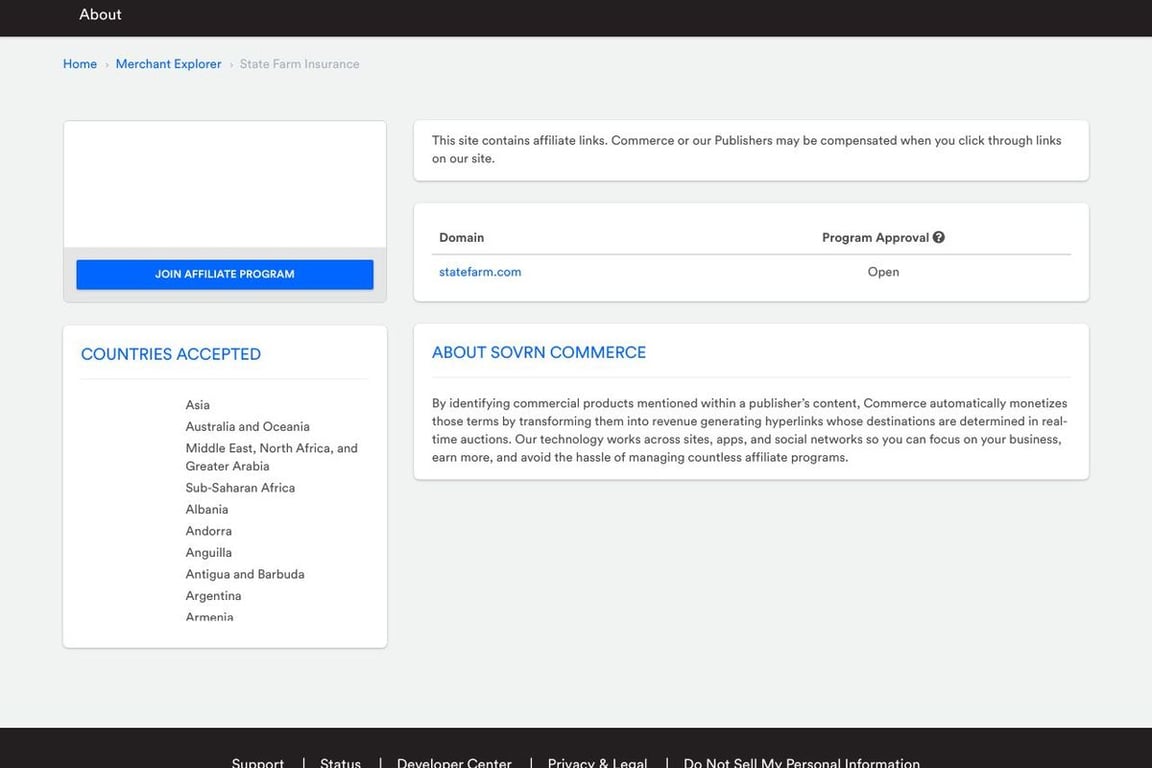Go to Home via breadcrumb
This screenshot has height=768, width=1152.
[80, 64]
